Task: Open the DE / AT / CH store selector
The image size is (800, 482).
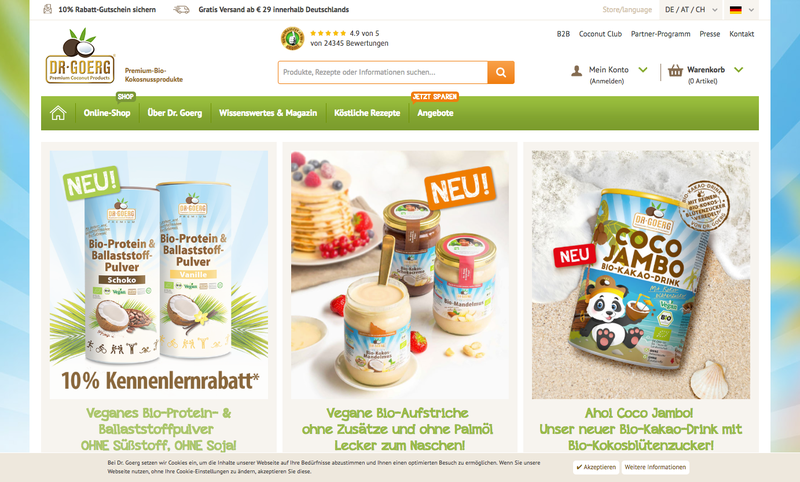Action: coord(691,10)
